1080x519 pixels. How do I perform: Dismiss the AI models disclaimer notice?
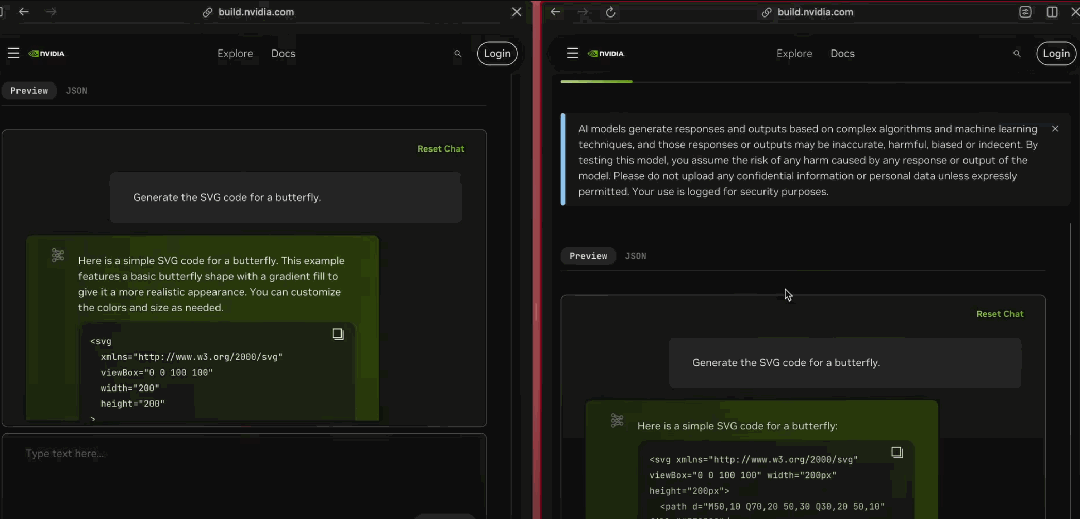[1055, 129]
